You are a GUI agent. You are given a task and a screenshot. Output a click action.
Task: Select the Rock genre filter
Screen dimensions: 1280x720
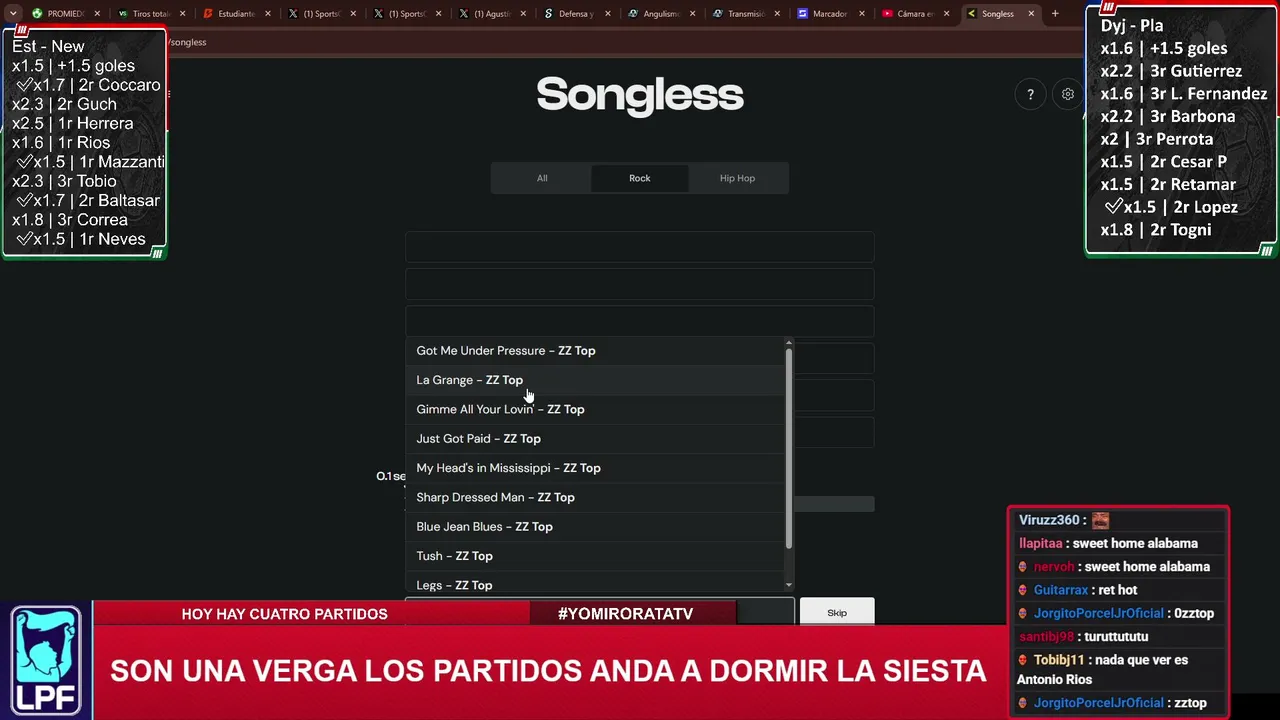tap(640, 178)
